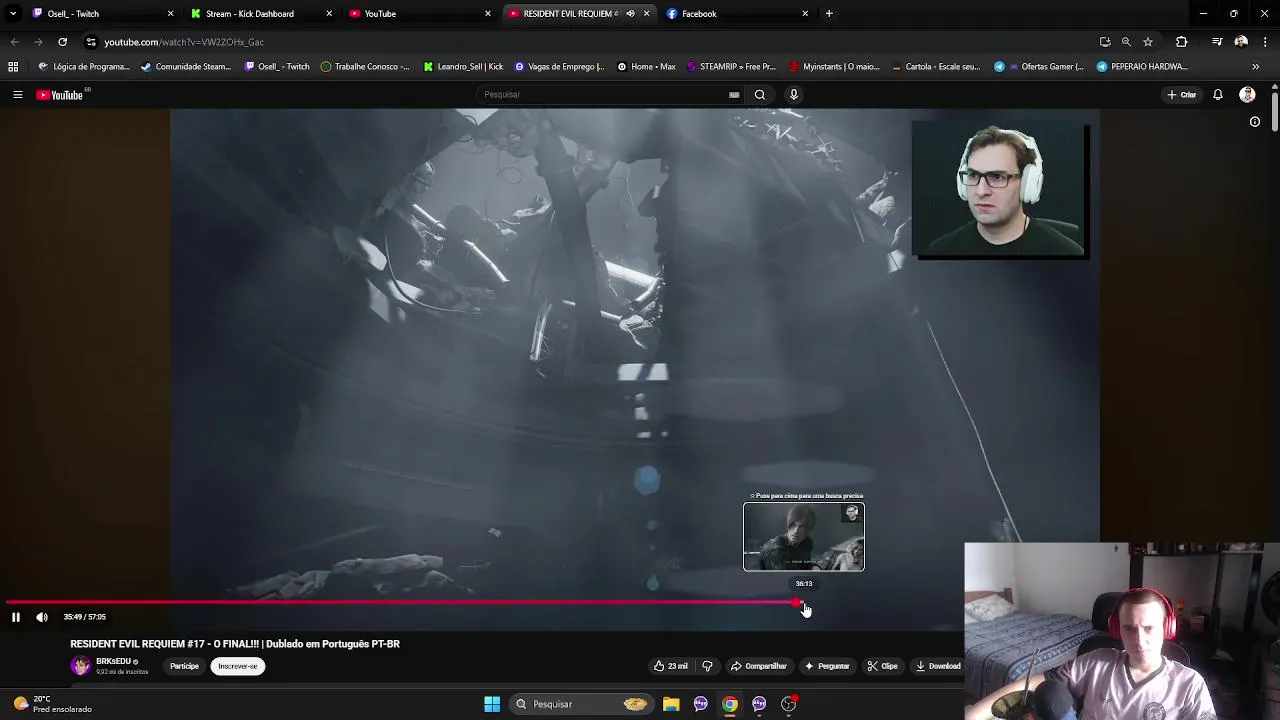Reload the current page
This screenshot has height=720, width=1280.
pos(62,42)
